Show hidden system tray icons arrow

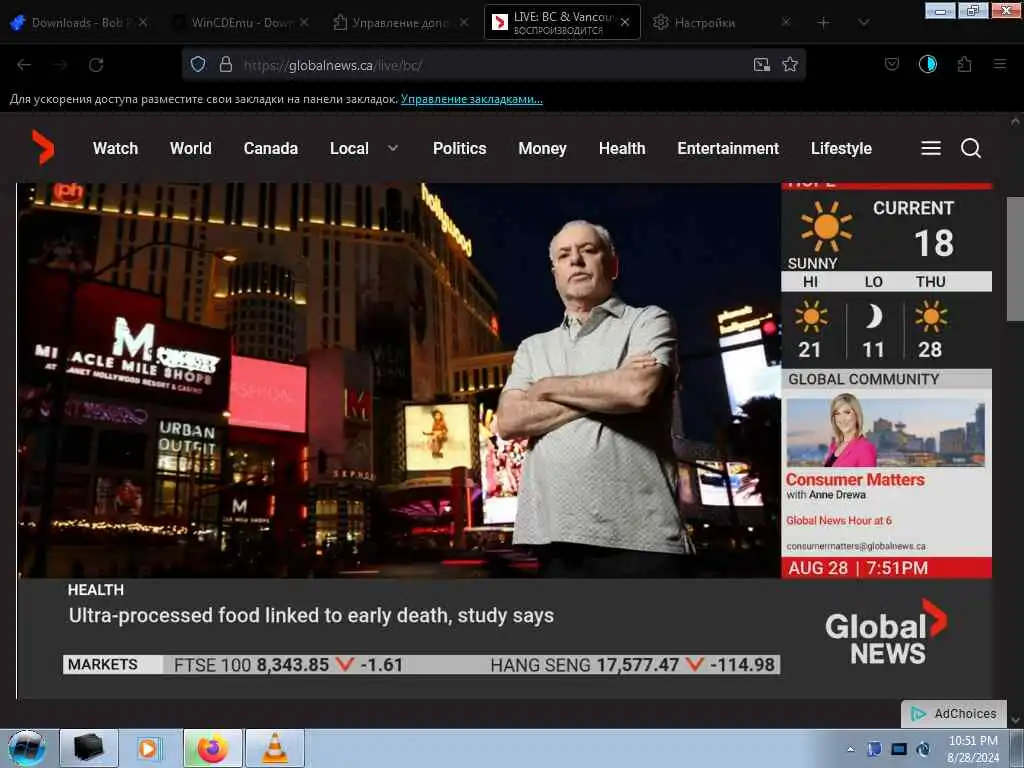(850, 749)
